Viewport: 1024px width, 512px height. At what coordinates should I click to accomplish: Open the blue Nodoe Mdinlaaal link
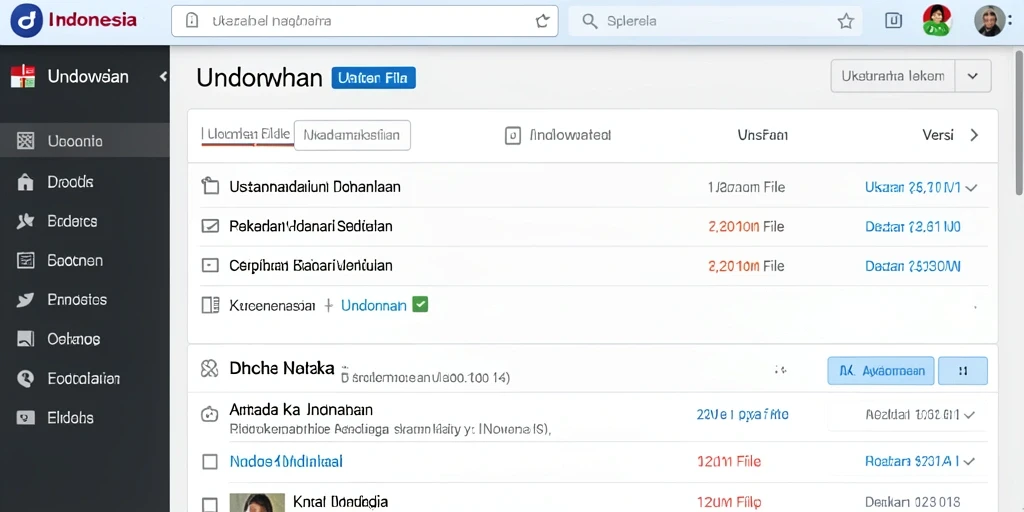point(286,462)
